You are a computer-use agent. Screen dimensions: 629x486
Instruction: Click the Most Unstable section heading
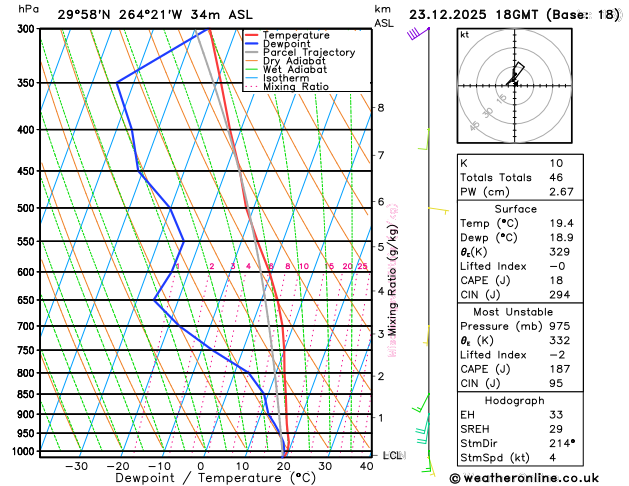point(513,312)
